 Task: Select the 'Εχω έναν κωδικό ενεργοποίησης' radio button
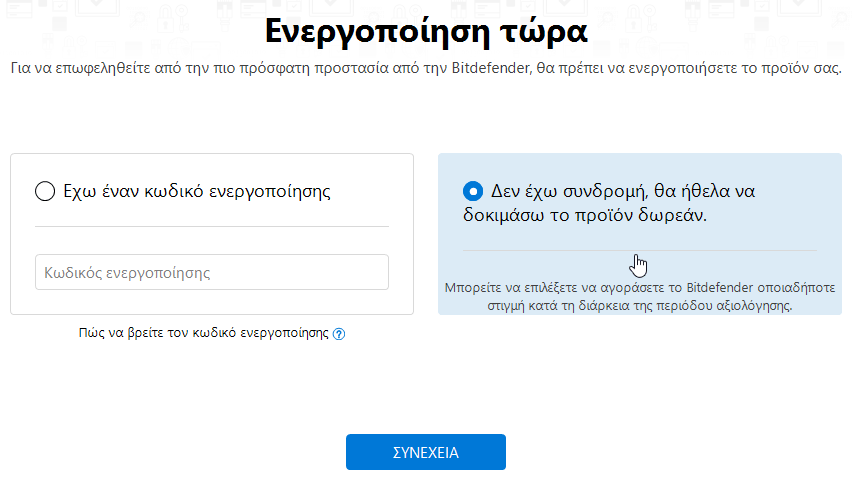coord(45,192)
